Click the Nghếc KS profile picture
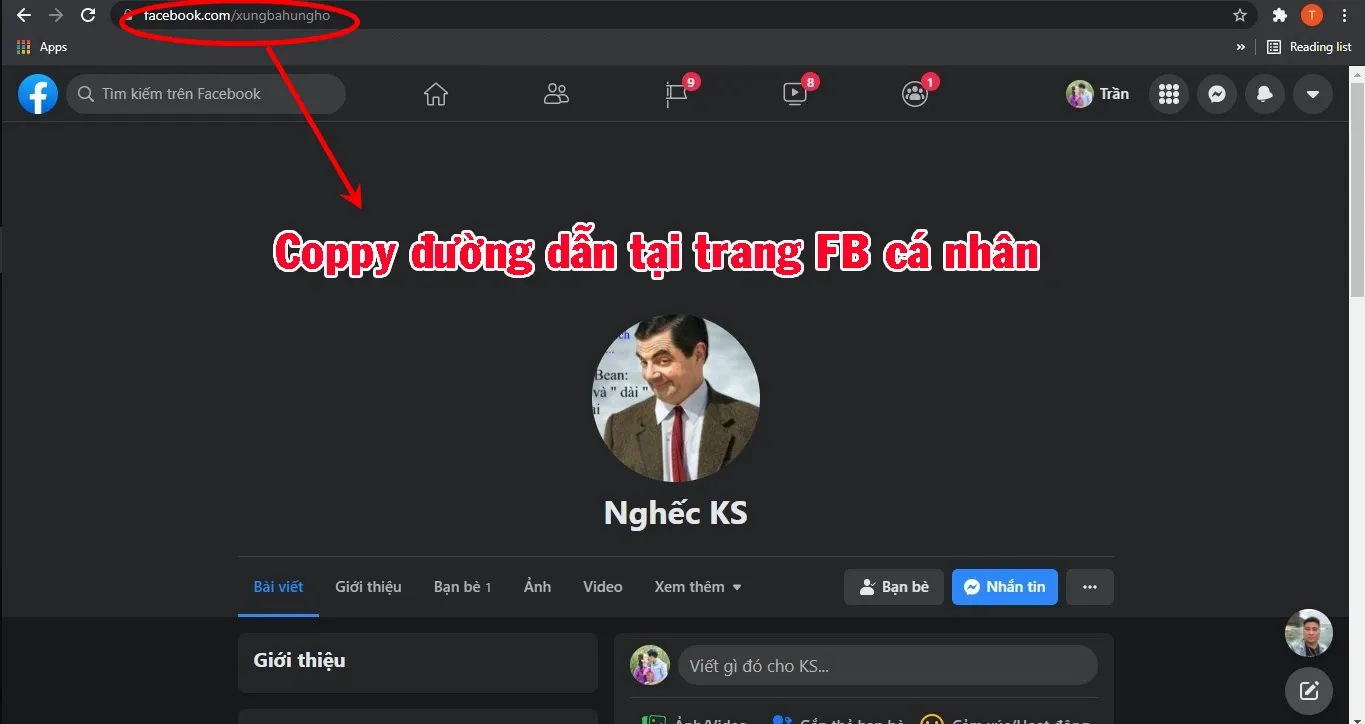1365x724 pixels. pyautogui.click(x=676, y=399)
